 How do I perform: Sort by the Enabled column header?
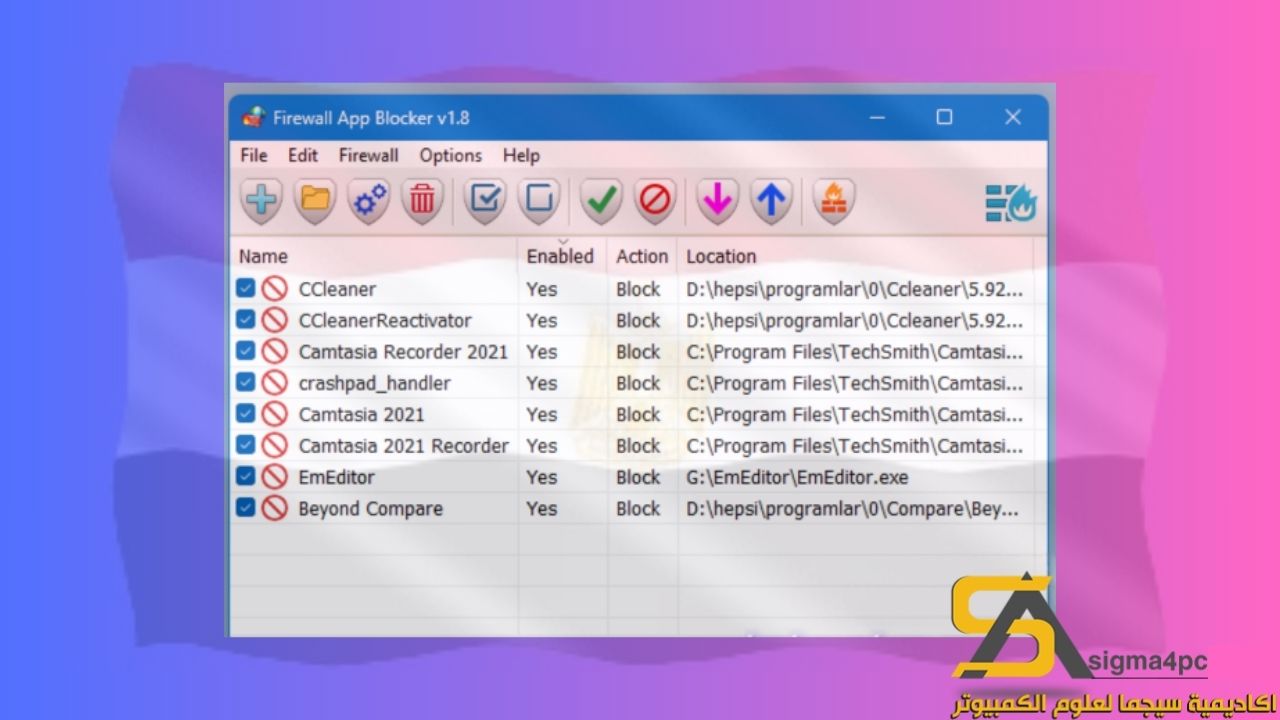(562, 256)
